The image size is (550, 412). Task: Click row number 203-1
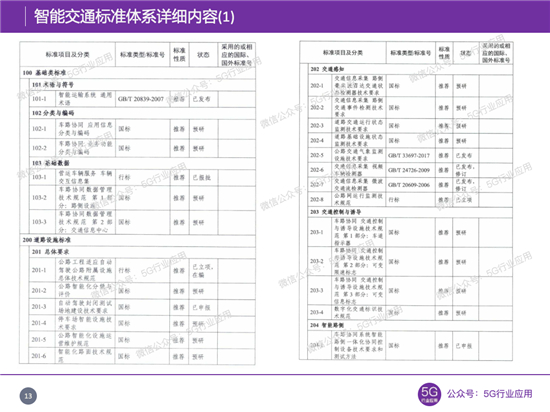[317, 232]
